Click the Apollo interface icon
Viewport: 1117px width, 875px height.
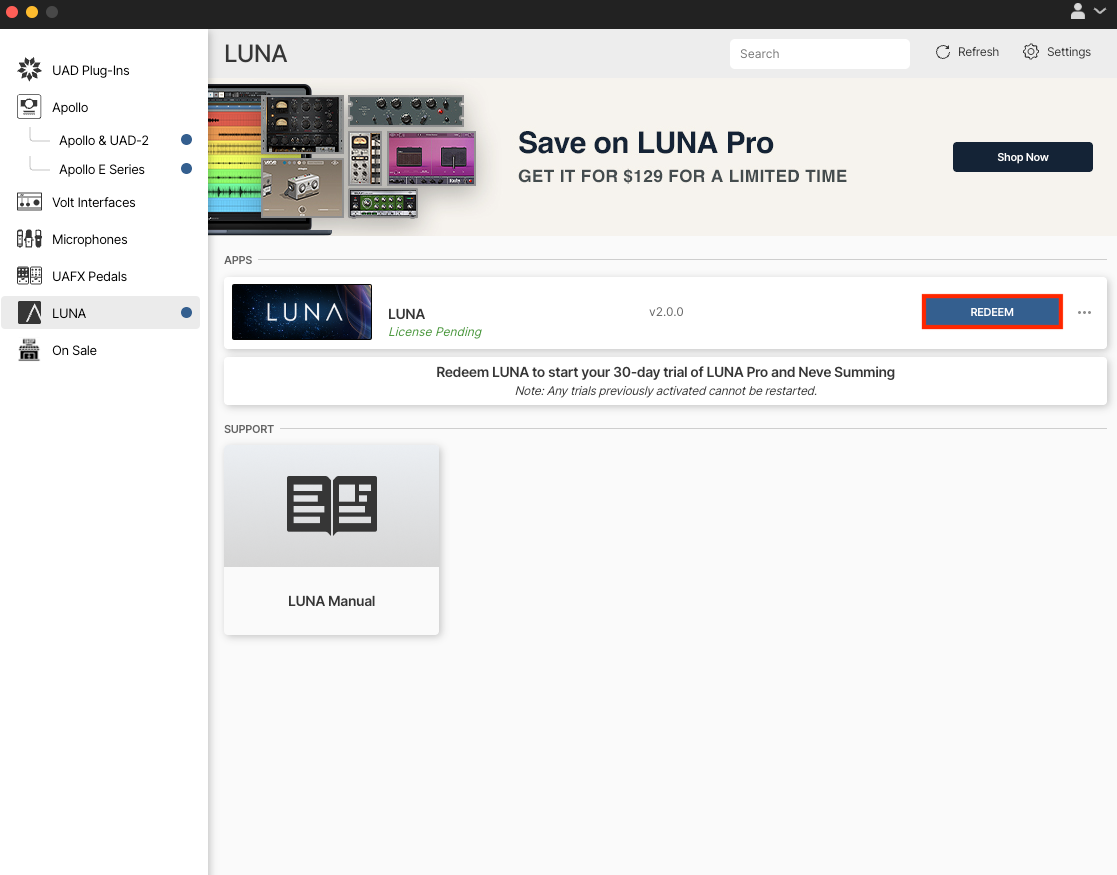[x=29, y=107]
